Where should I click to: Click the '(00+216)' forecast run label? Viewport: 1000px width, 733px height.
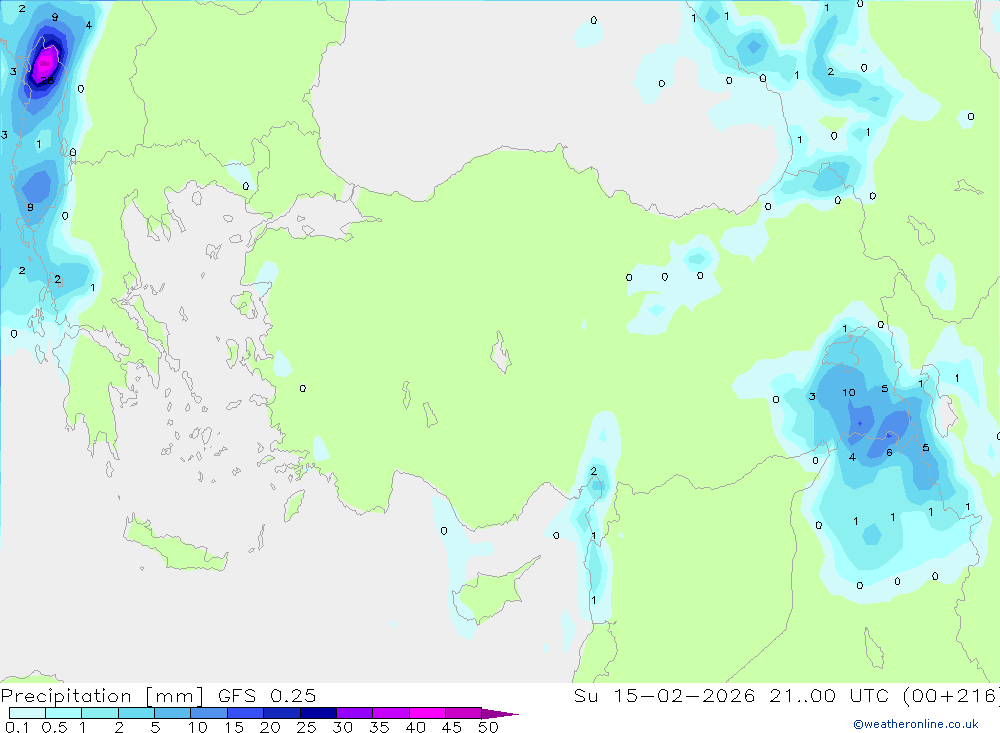[950, 696]
